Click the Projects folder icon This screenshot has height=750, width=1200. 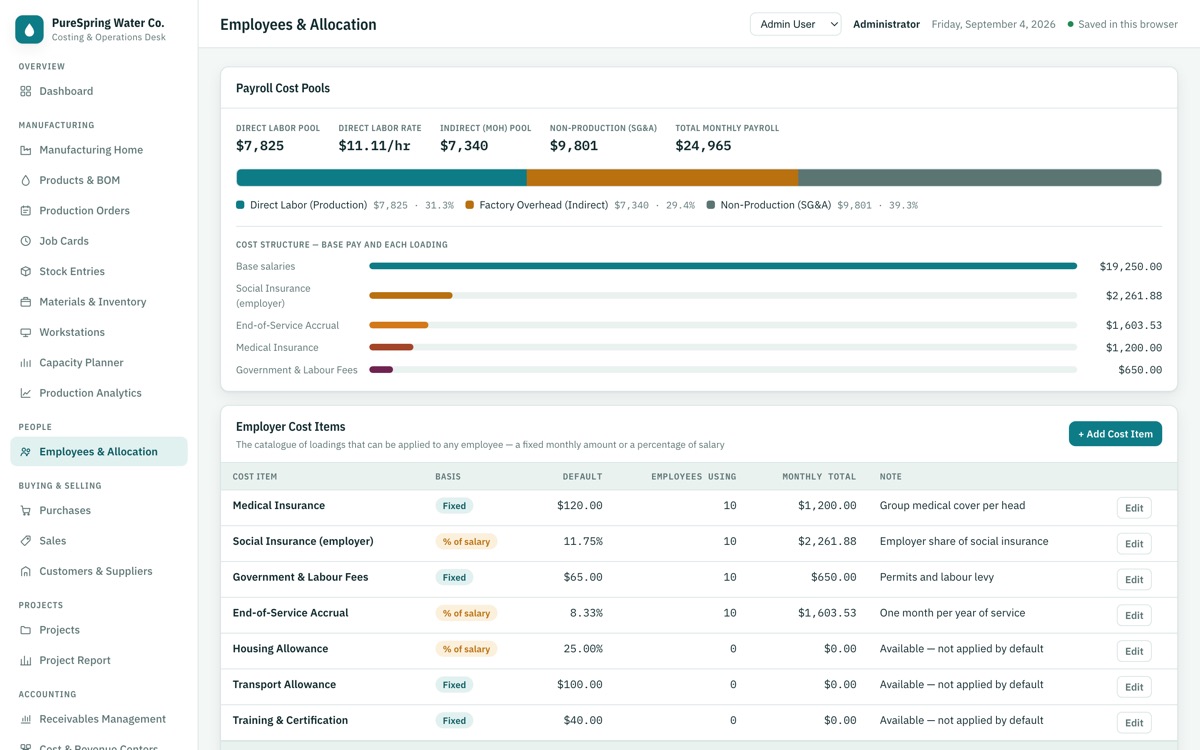(x=26, y=630)
